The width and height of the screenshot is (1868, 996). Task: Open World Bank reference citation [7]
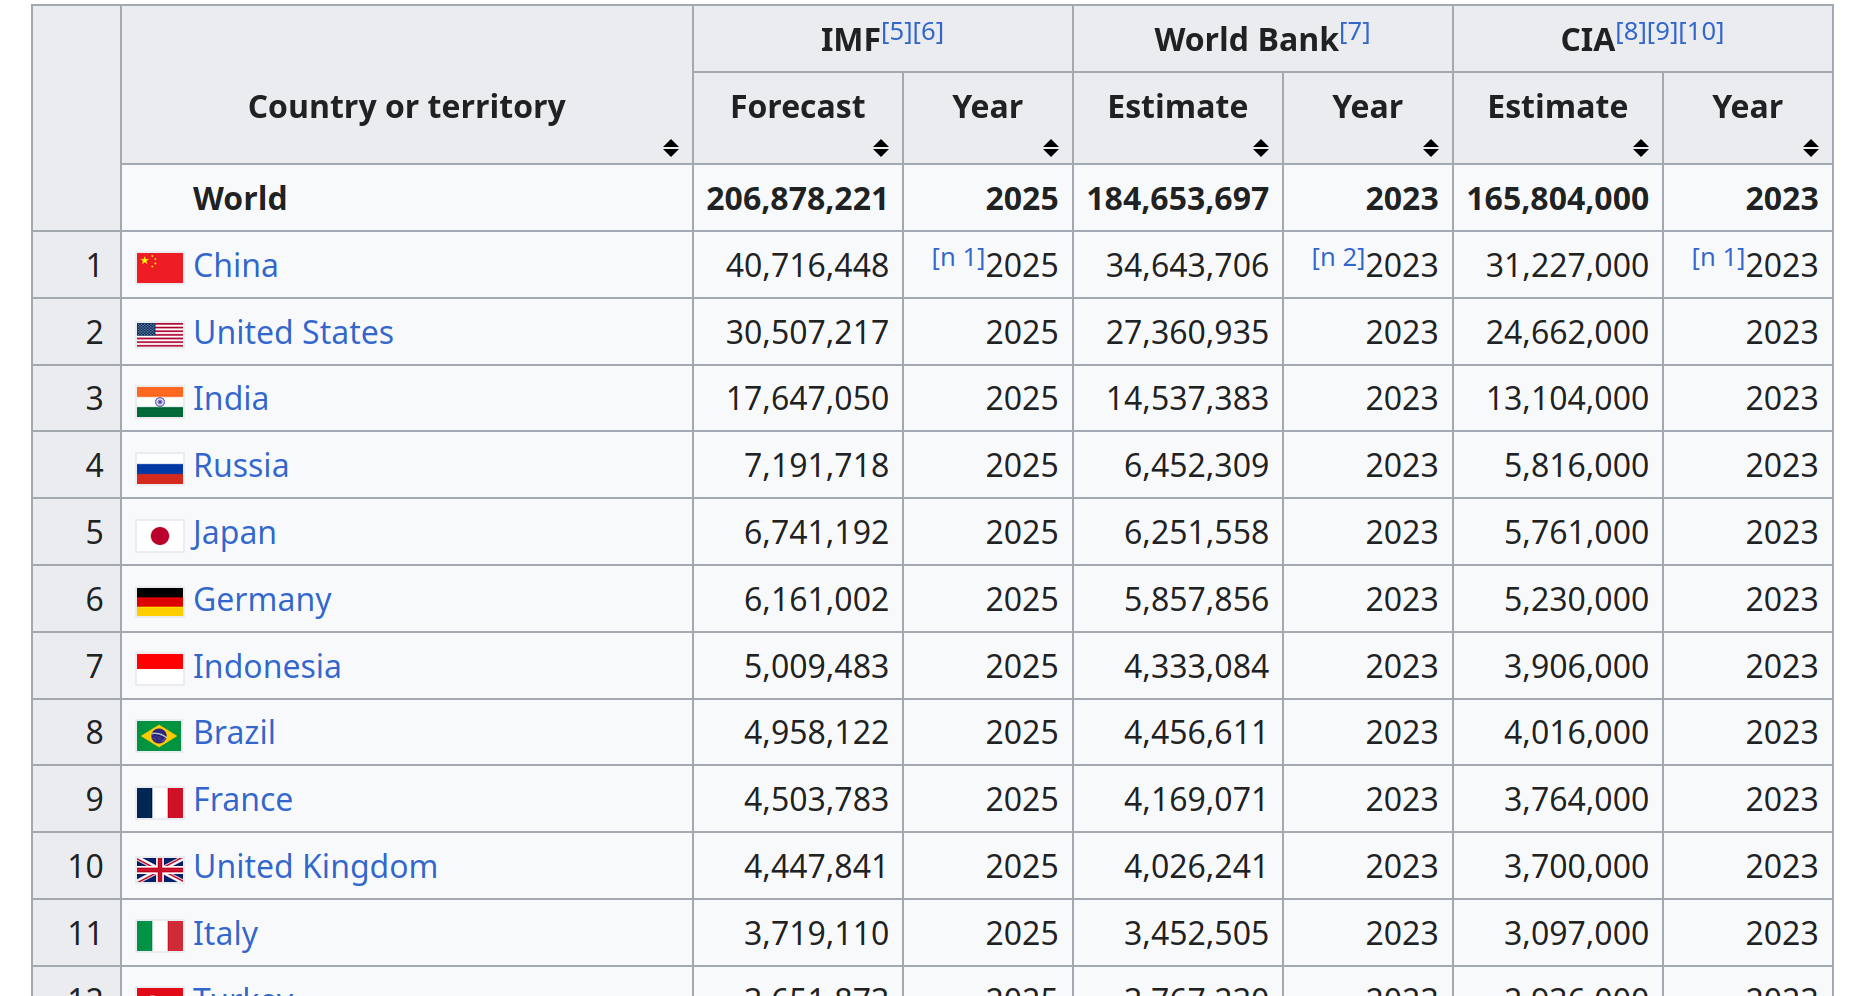tap(1355, 32)
